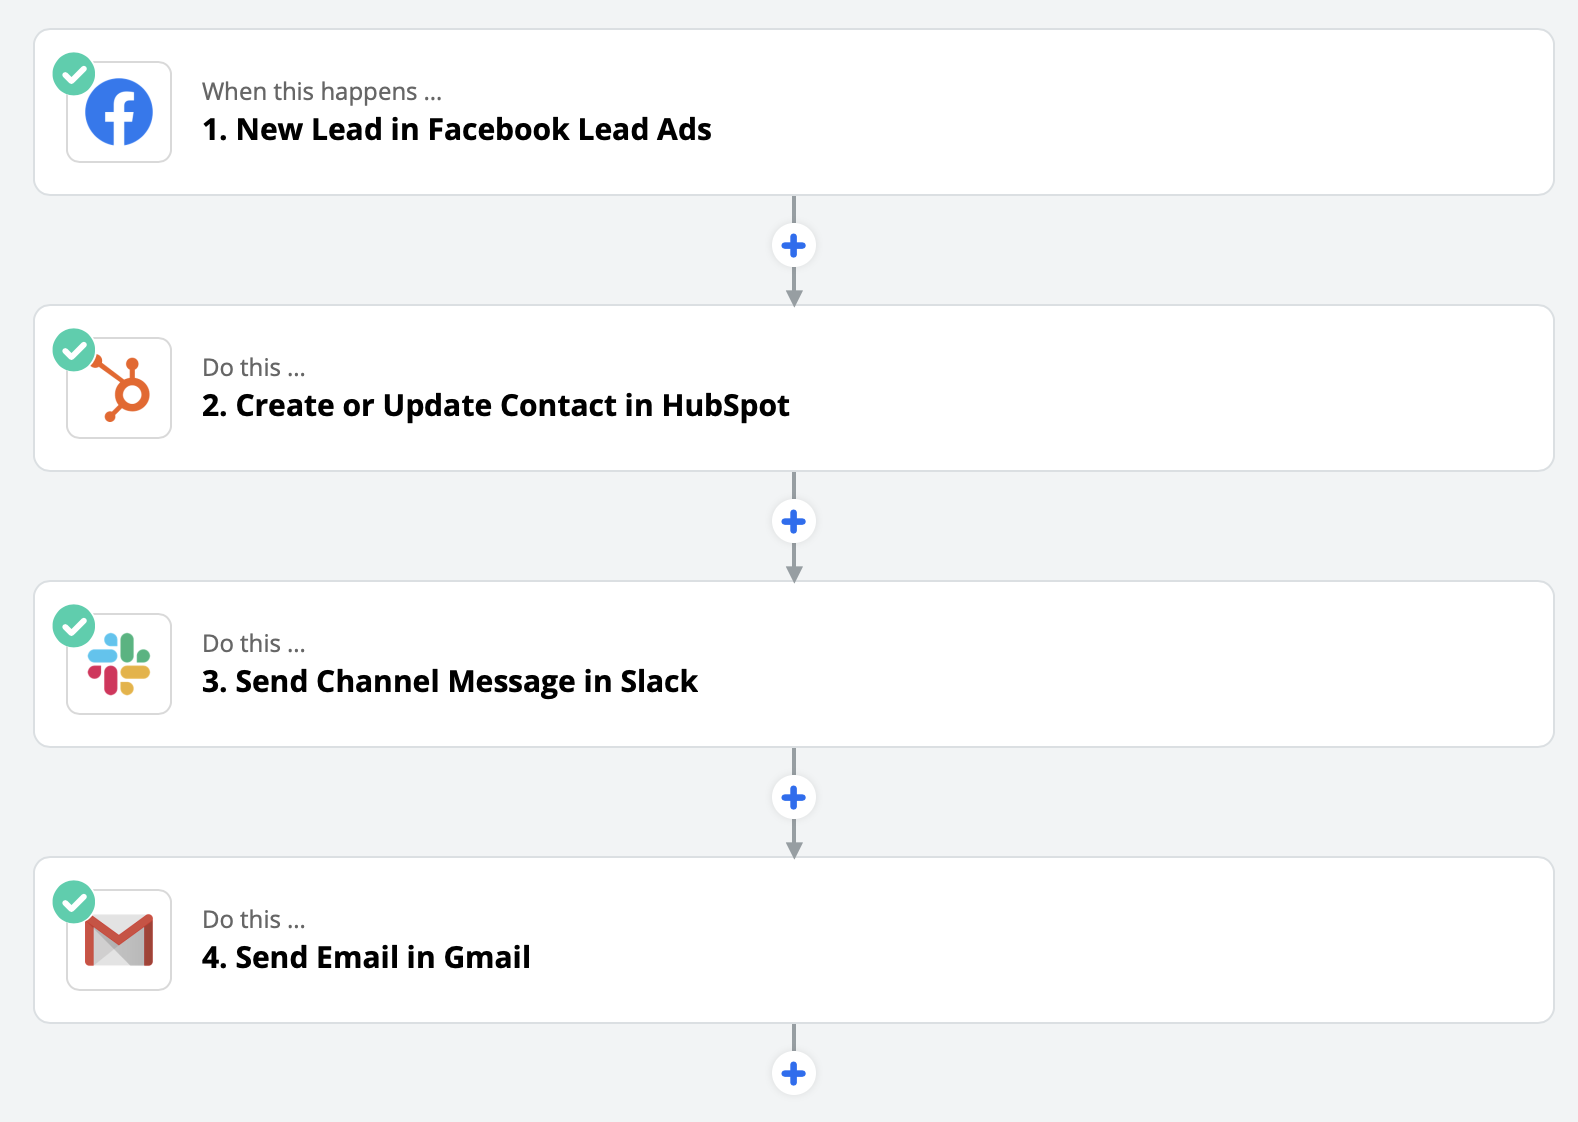Image resolution: width=1578 pixels, height=1122 pixels.
Task: Add new step after Gmail with plus
Action: click(x=794, y=1073)
